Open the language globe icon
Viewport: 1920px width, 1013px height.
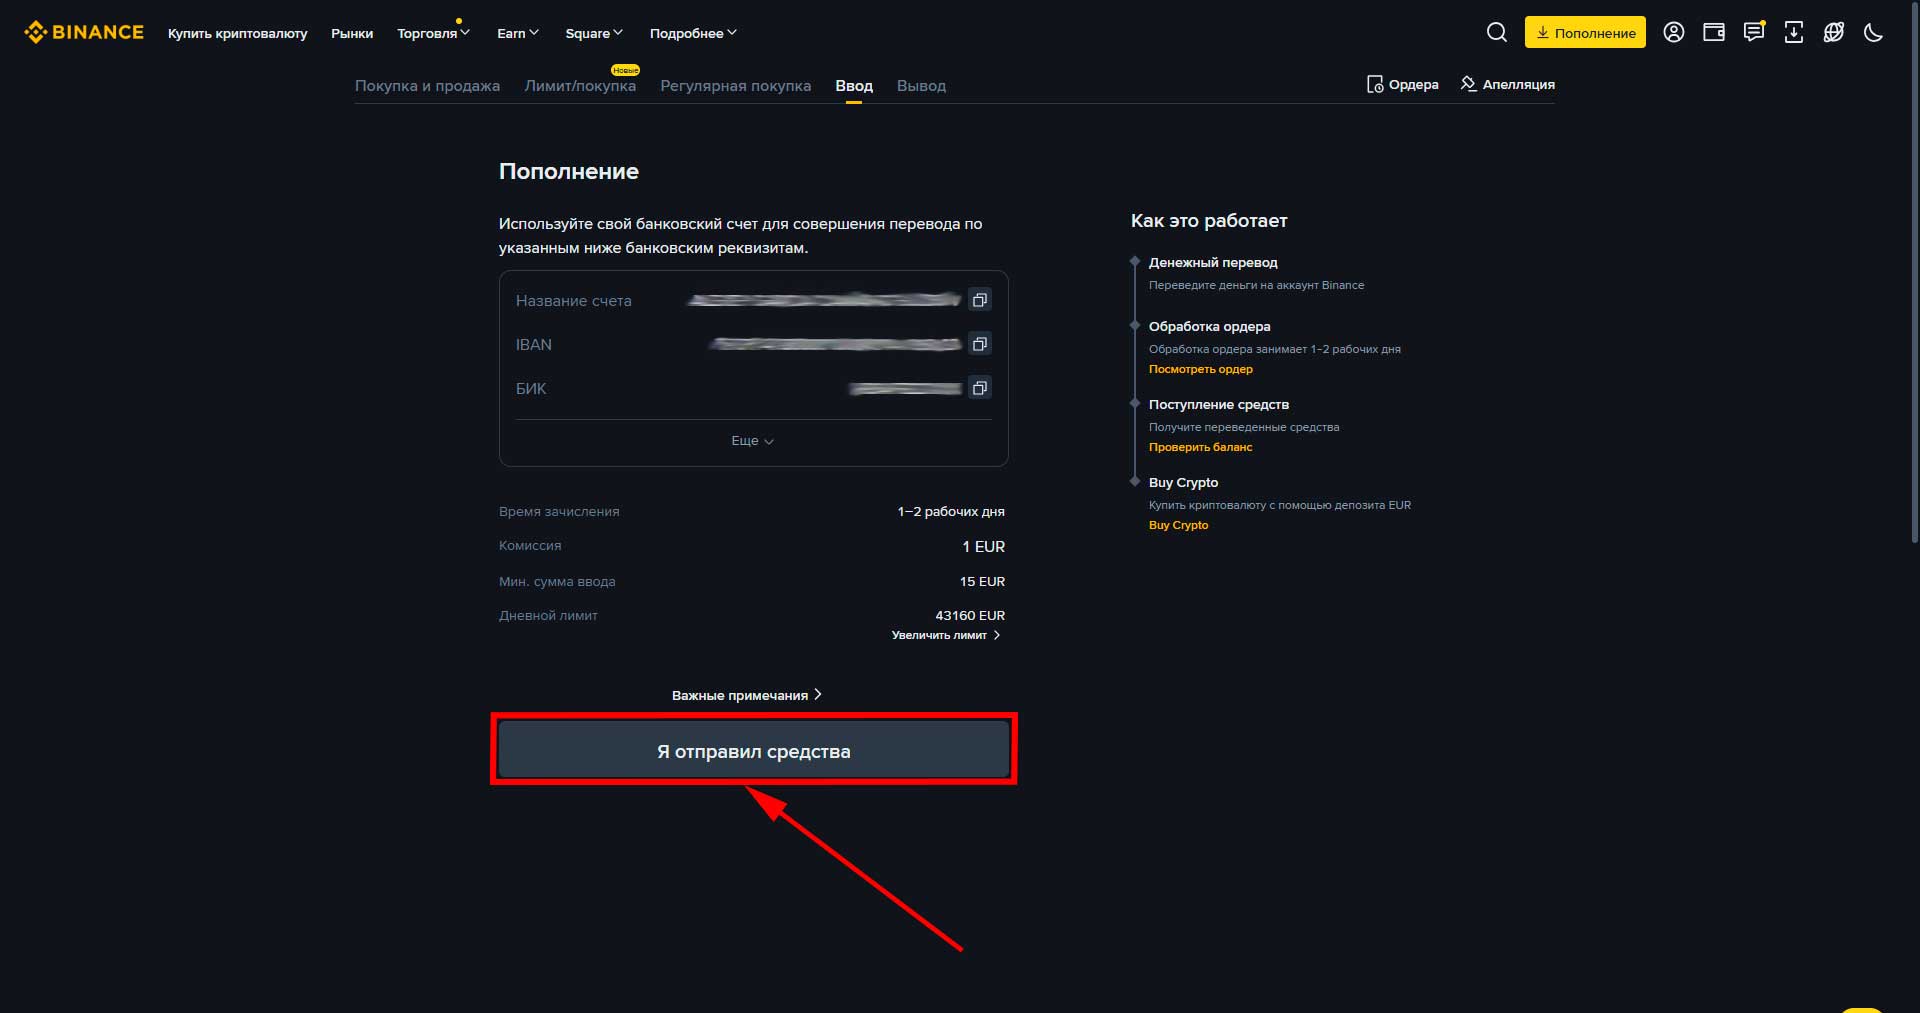pyautogui.click(x=1833, y=32)
